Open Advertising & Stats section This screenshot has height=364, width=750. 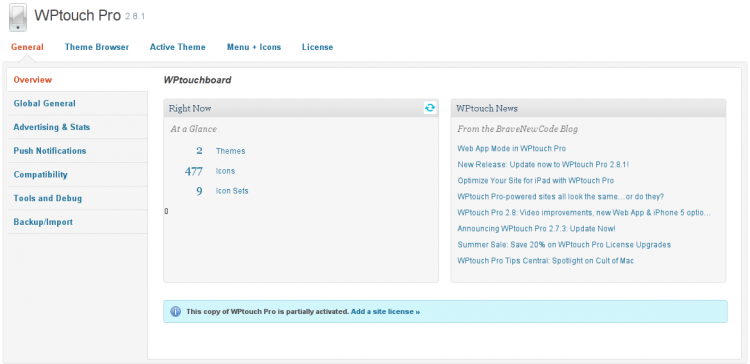[x=77, y=127]
